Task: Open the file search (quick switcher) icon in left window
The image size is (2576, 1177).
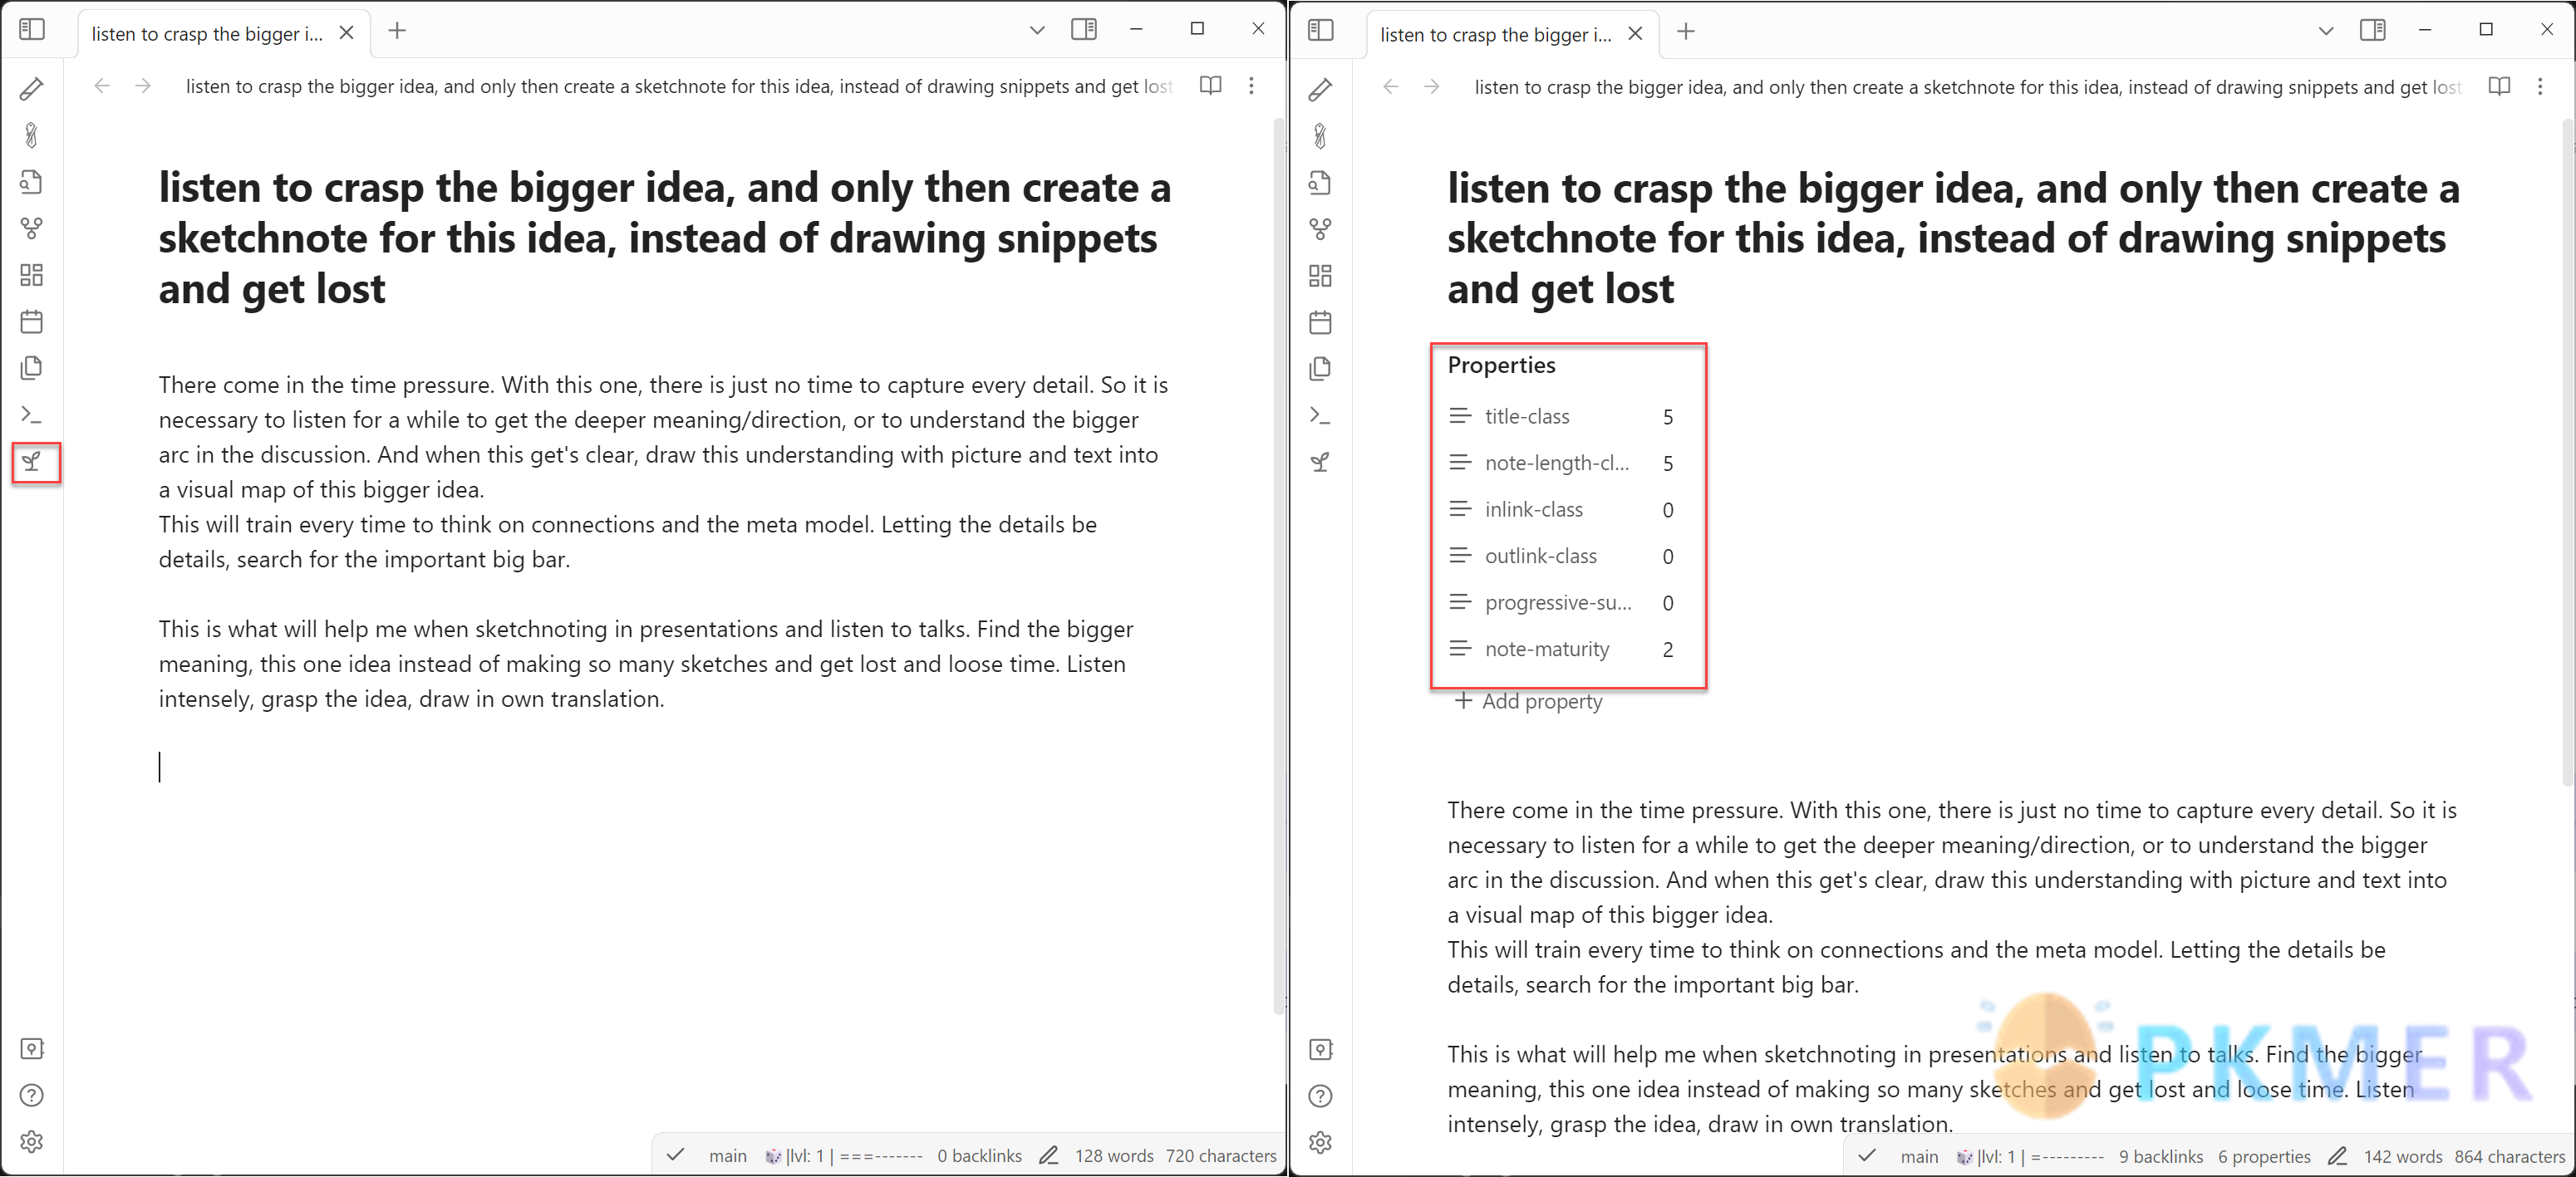Action: point(31,182)
